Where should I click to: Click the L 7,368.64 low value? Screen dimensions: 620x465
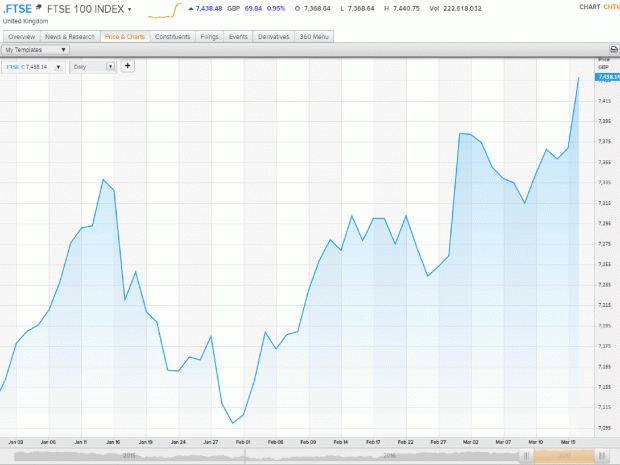coord(357,8)
